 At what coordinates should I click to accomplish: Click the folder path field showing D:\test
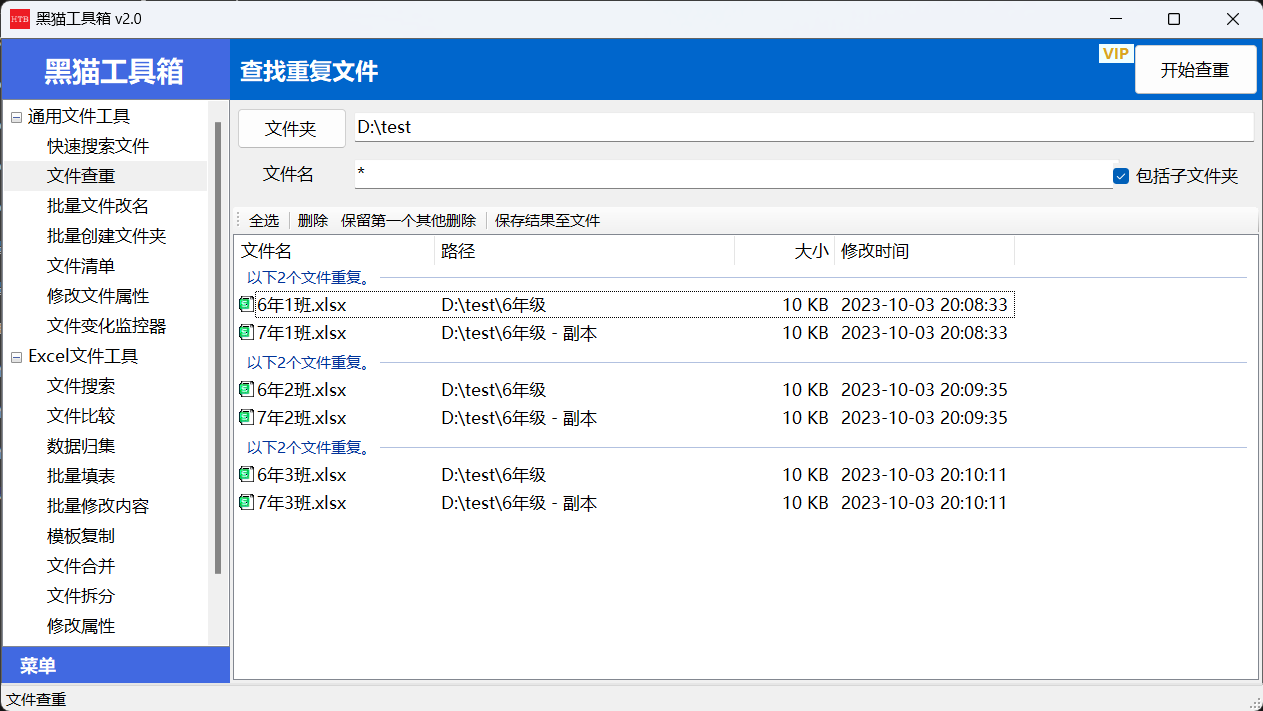pos(804,128)
